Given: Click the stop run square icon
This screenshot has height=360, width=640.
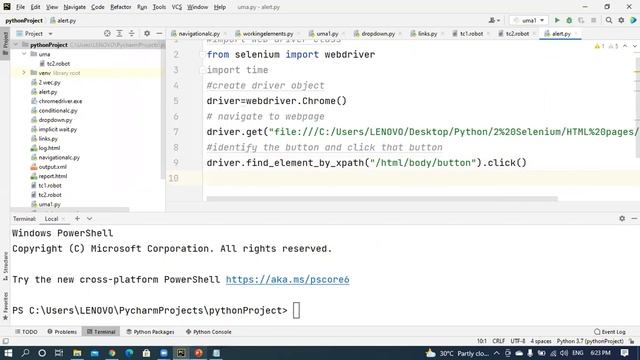Looking at the screenshot, I should [593, 20].
